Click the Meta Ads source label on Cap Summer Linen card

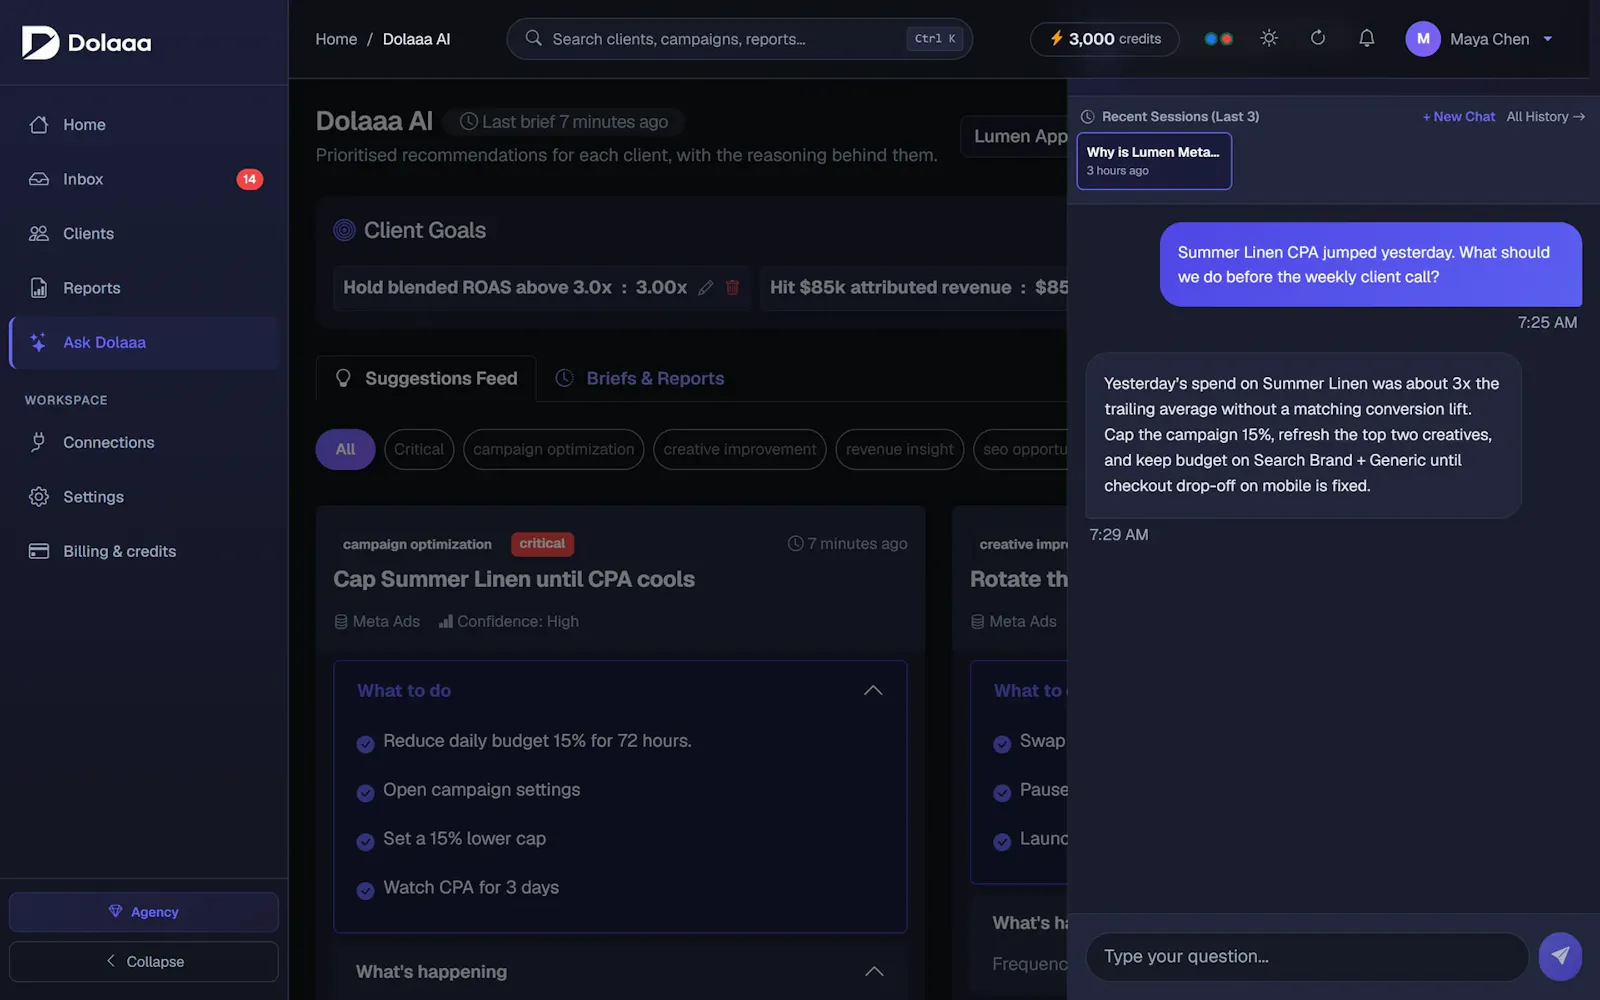pos(377,621)
